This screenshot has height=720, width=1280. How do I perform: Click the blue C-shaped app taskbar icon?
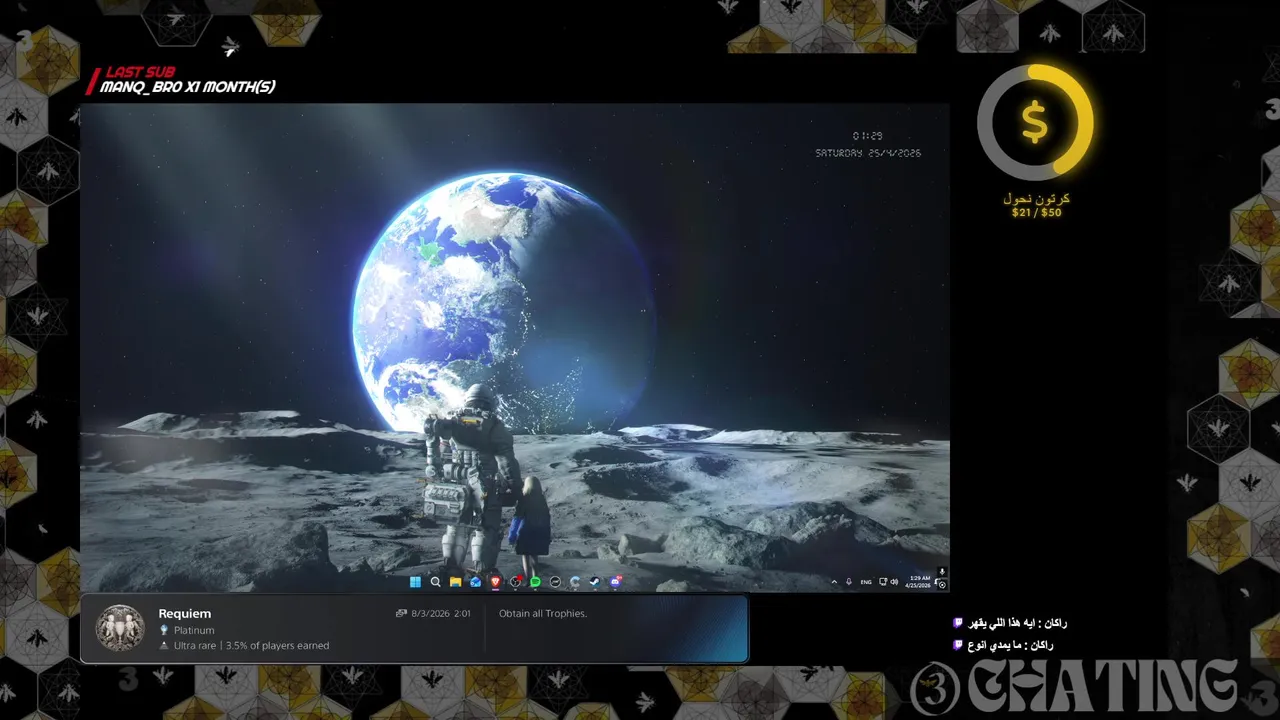575,582
